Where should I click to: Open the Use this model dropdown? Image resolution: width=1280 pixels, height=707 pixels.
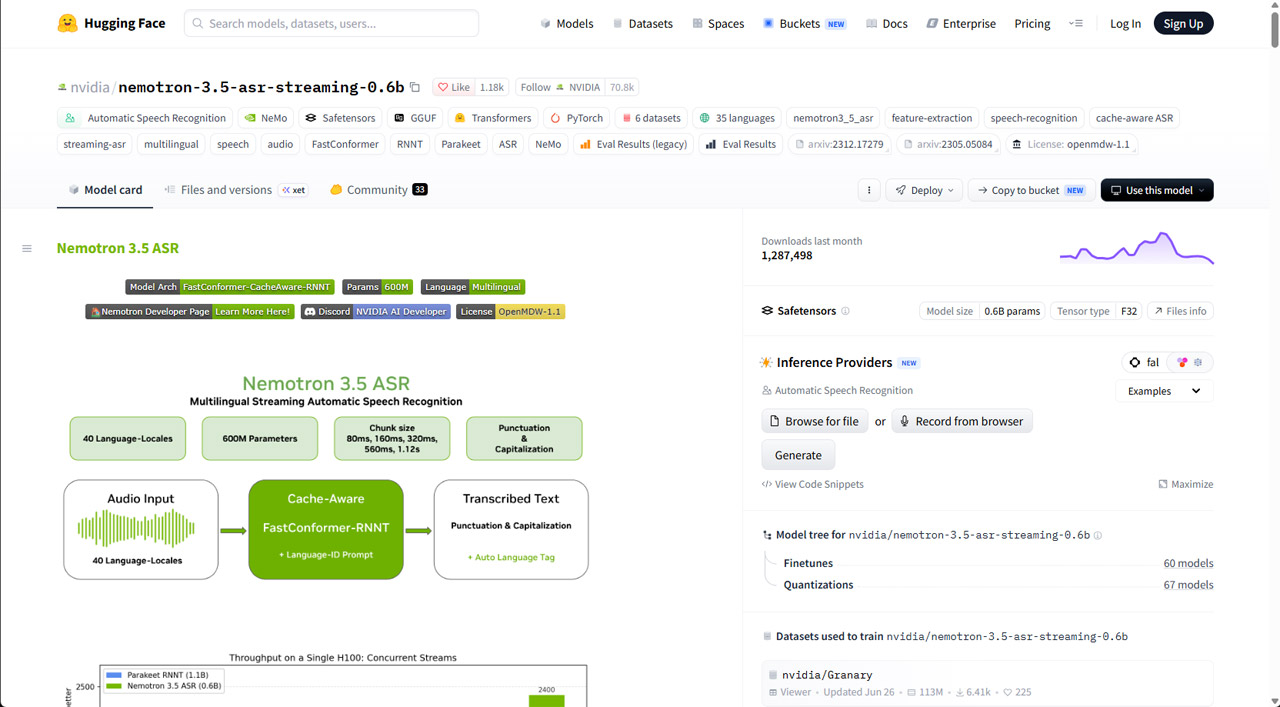[1157, 190]
